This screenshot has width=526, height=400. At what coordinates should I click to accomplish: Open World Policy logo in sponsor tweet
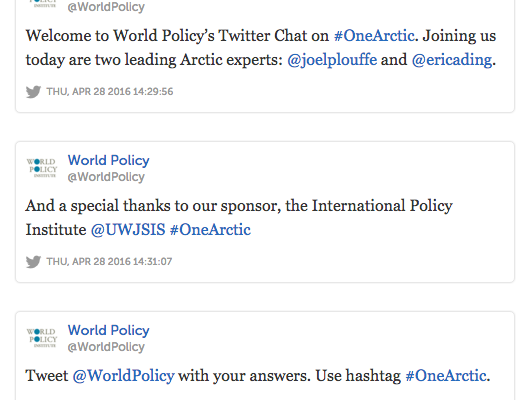pos(42,167)
